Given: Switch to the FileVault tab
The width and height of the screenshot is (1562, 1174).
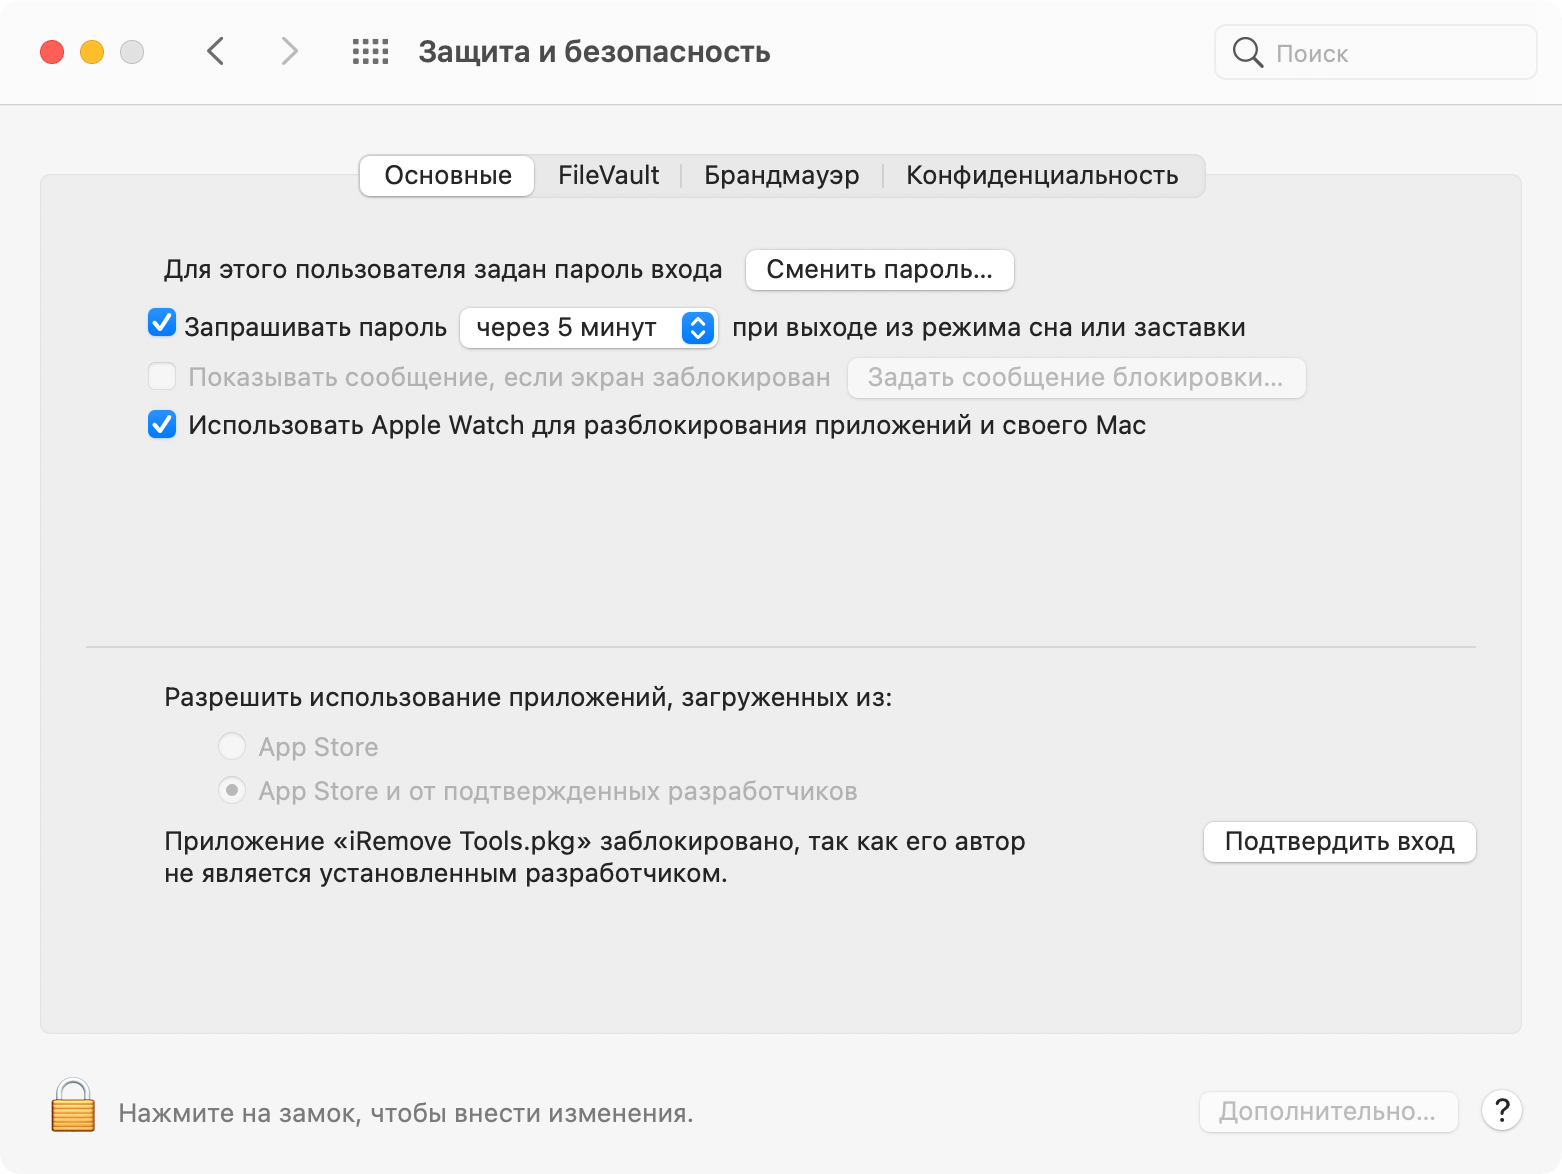Looking at the screenshot, I should tap(608, 176).
